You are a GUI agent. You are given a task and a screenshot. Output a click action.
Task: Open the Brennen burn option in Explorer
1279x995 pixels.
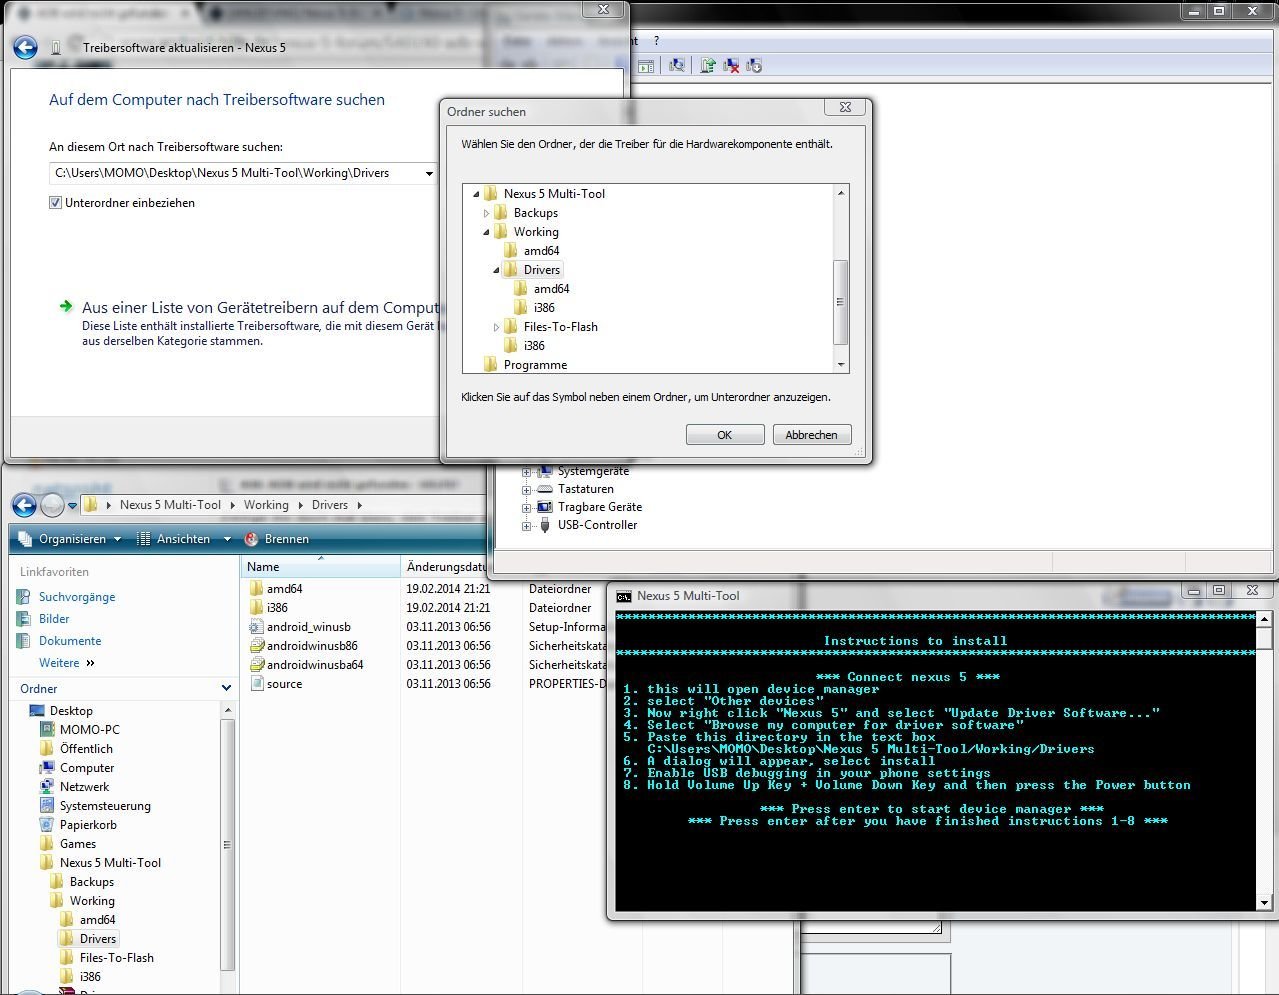click(x=277, y=539)
